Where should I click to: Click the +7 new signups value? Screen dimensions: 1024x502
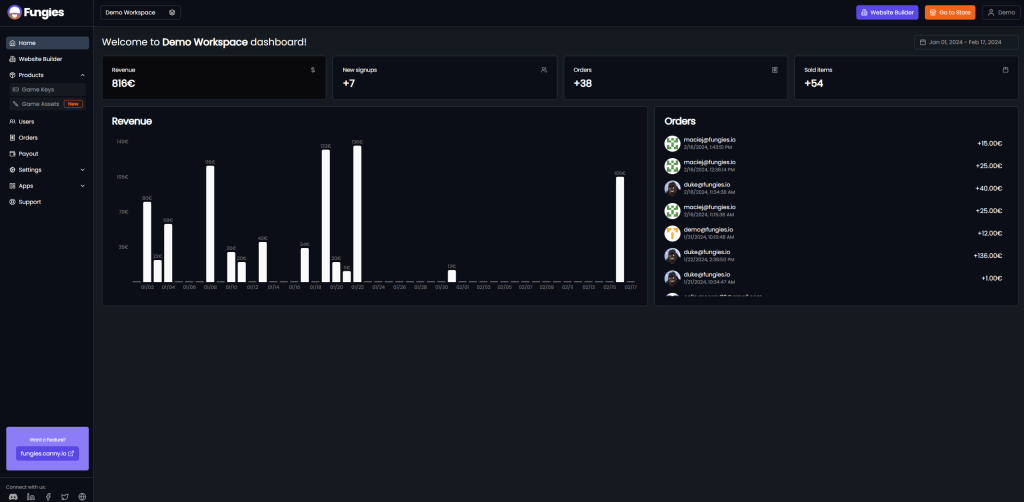point(349,84)
